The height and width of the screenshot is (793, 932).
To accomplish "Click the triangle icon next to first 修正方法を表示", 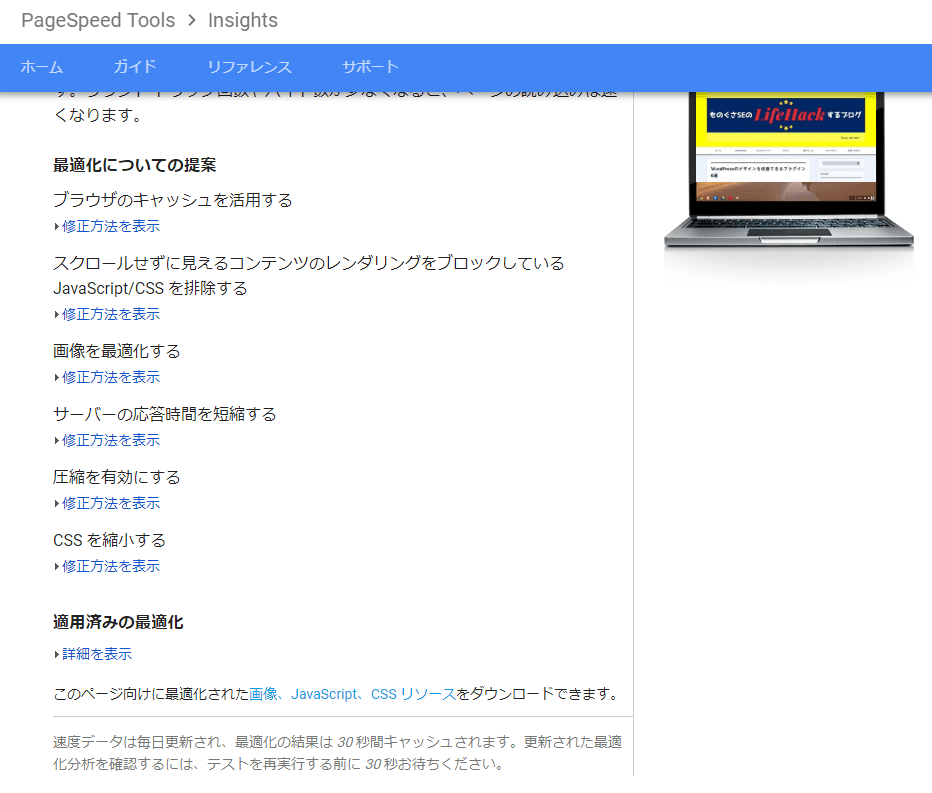I will pyautogui.click(x=57, y=226).
